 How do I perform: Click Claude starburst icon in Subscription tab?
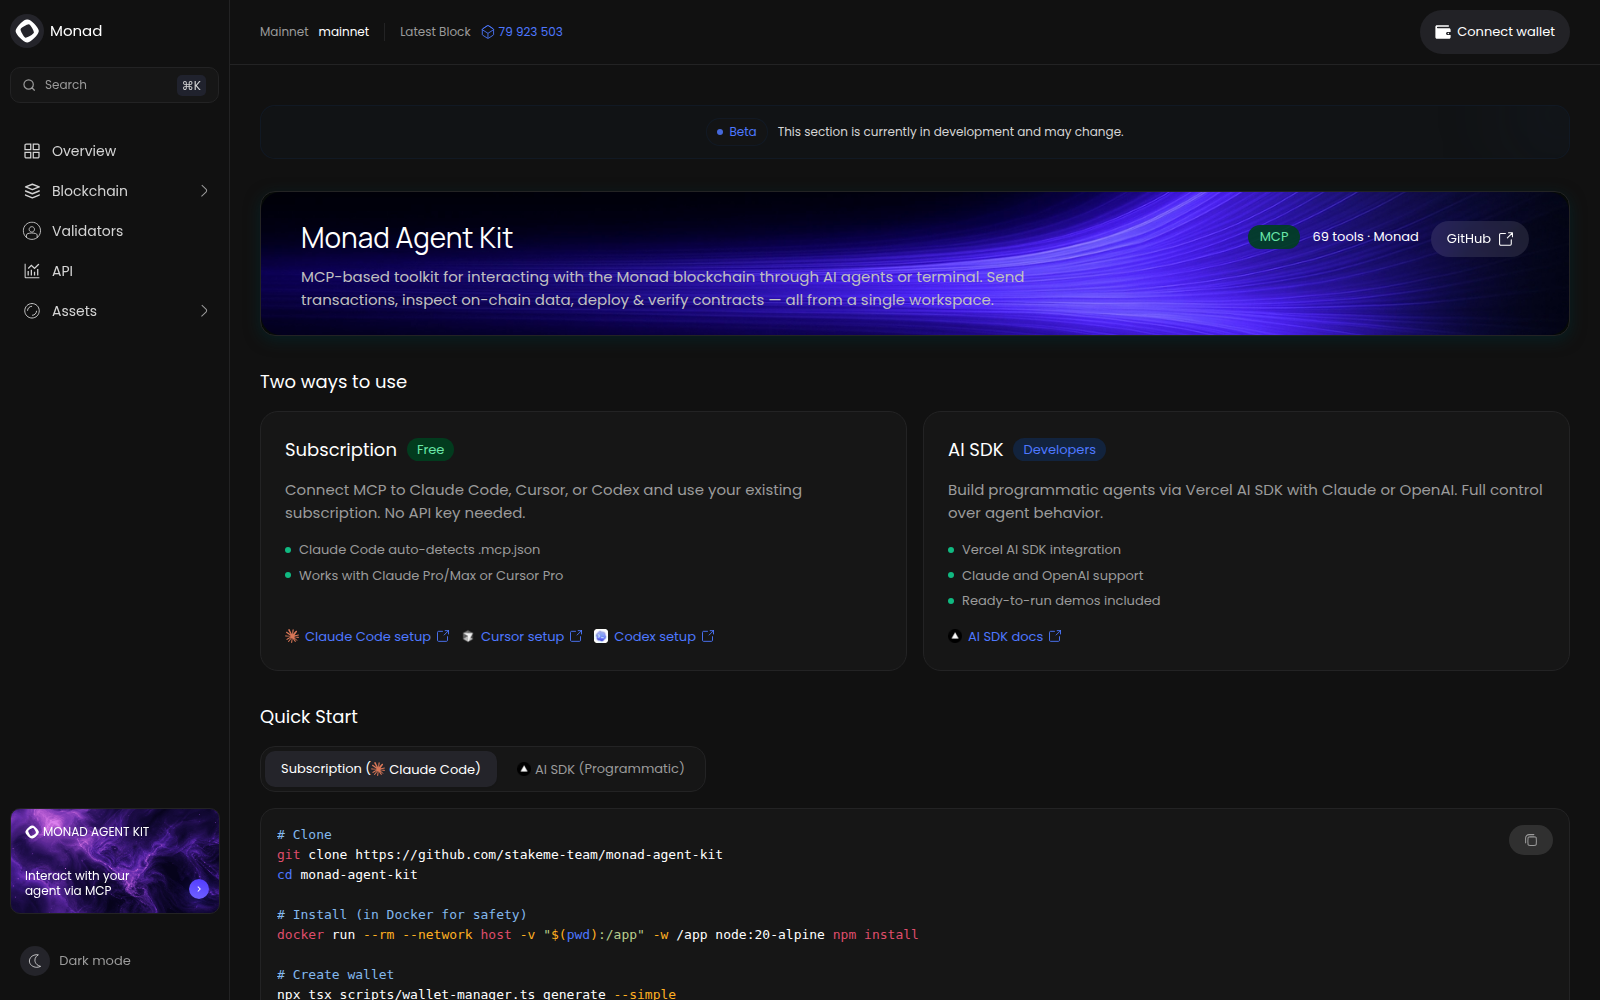378,769
